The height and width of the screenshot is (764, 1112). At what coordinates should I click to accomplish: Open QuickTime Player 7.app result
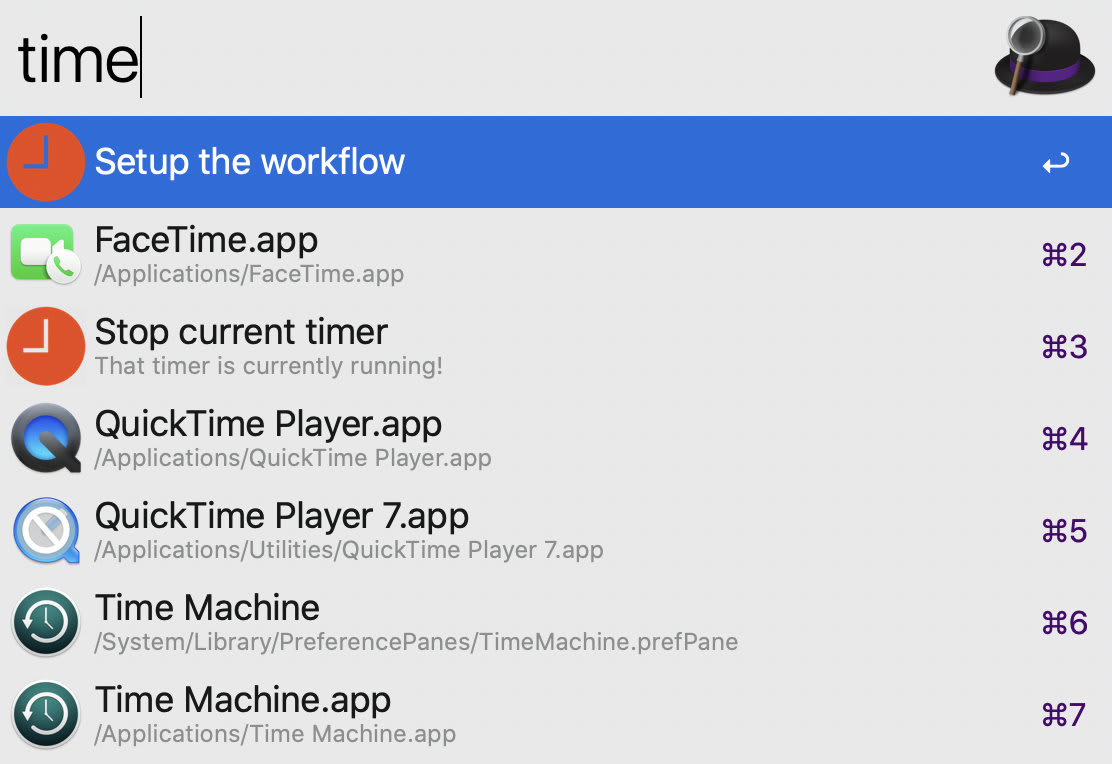[x=556, y=531]
